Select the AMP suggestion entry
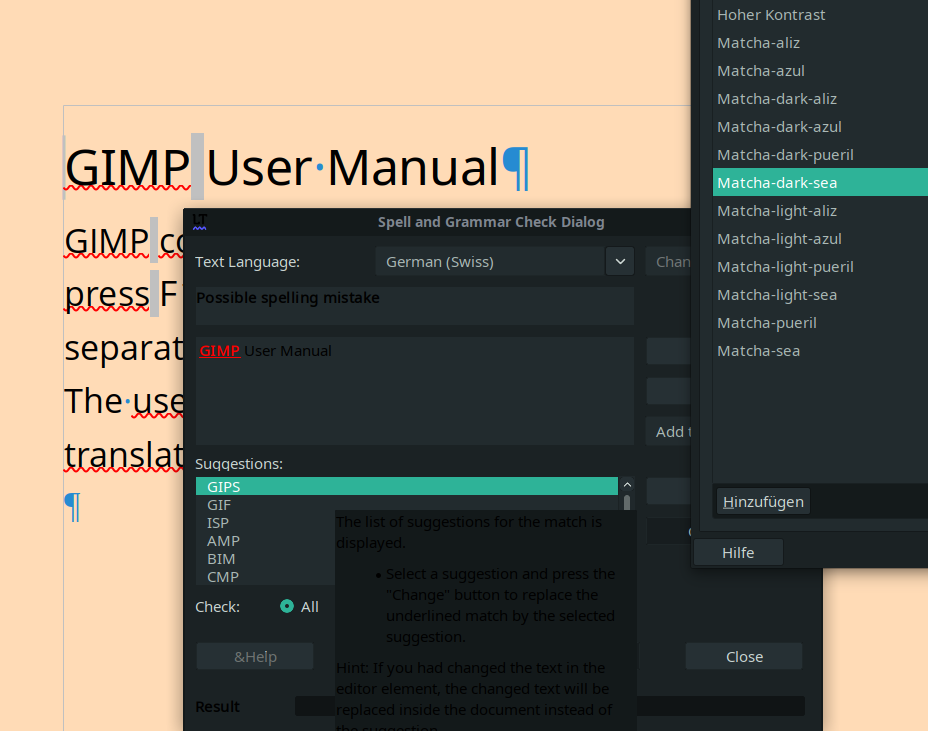This screenshot has height=731, width=928. coord(223,541)
